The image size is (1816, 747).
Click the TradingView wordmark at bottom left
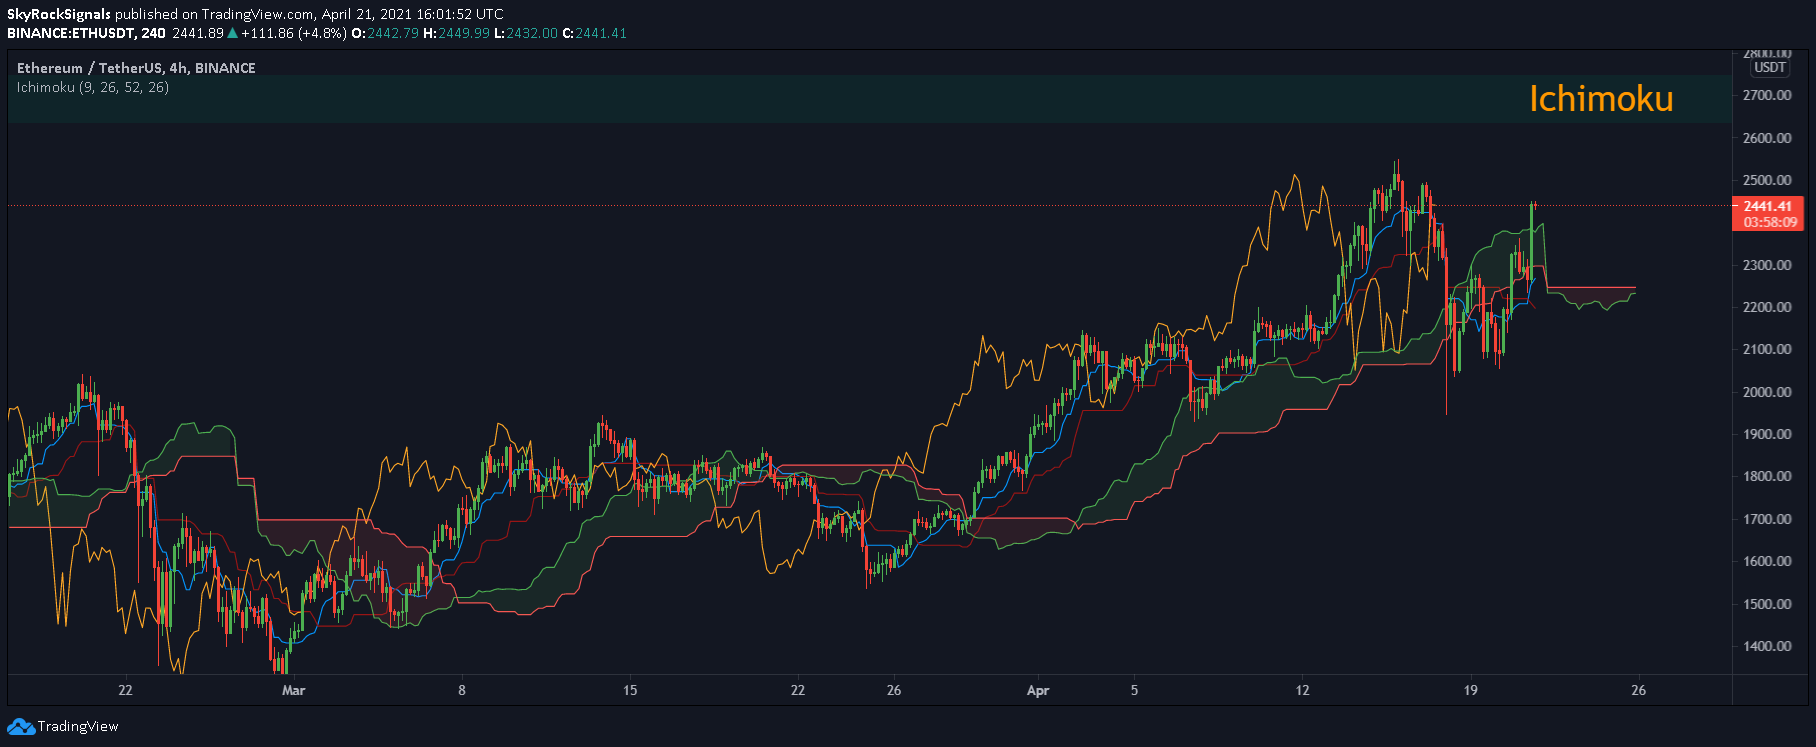pyautogui.click(x=78, y=727)
